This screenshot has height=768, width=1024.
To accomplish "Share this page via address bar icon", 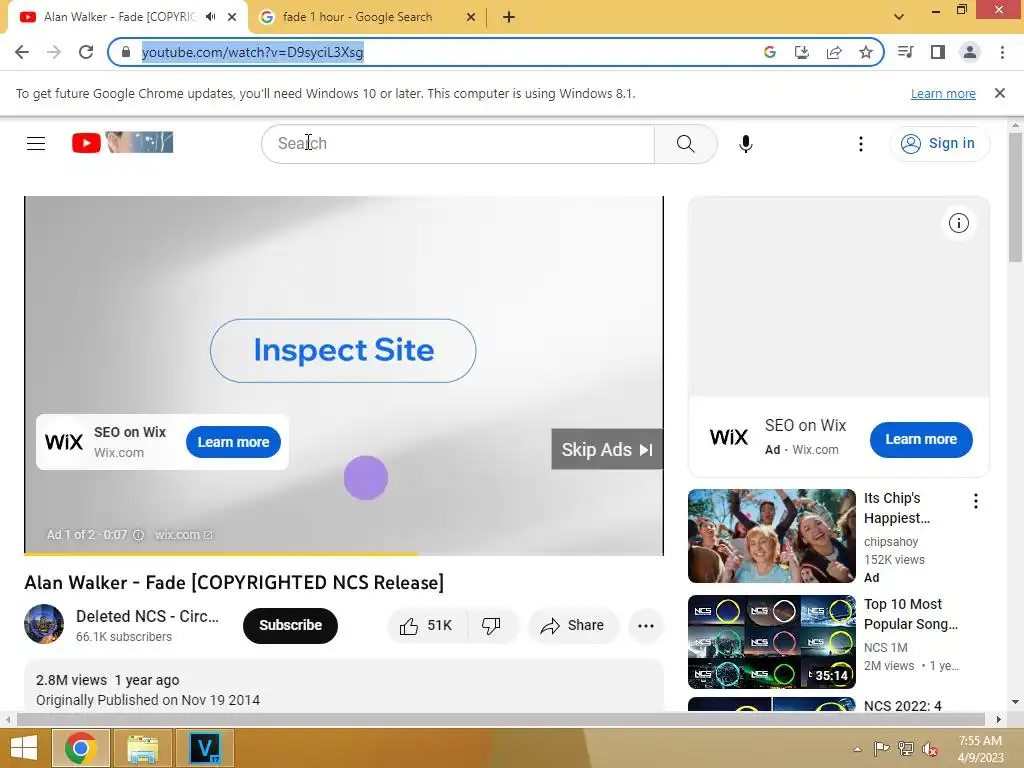I will pos(834,52).
